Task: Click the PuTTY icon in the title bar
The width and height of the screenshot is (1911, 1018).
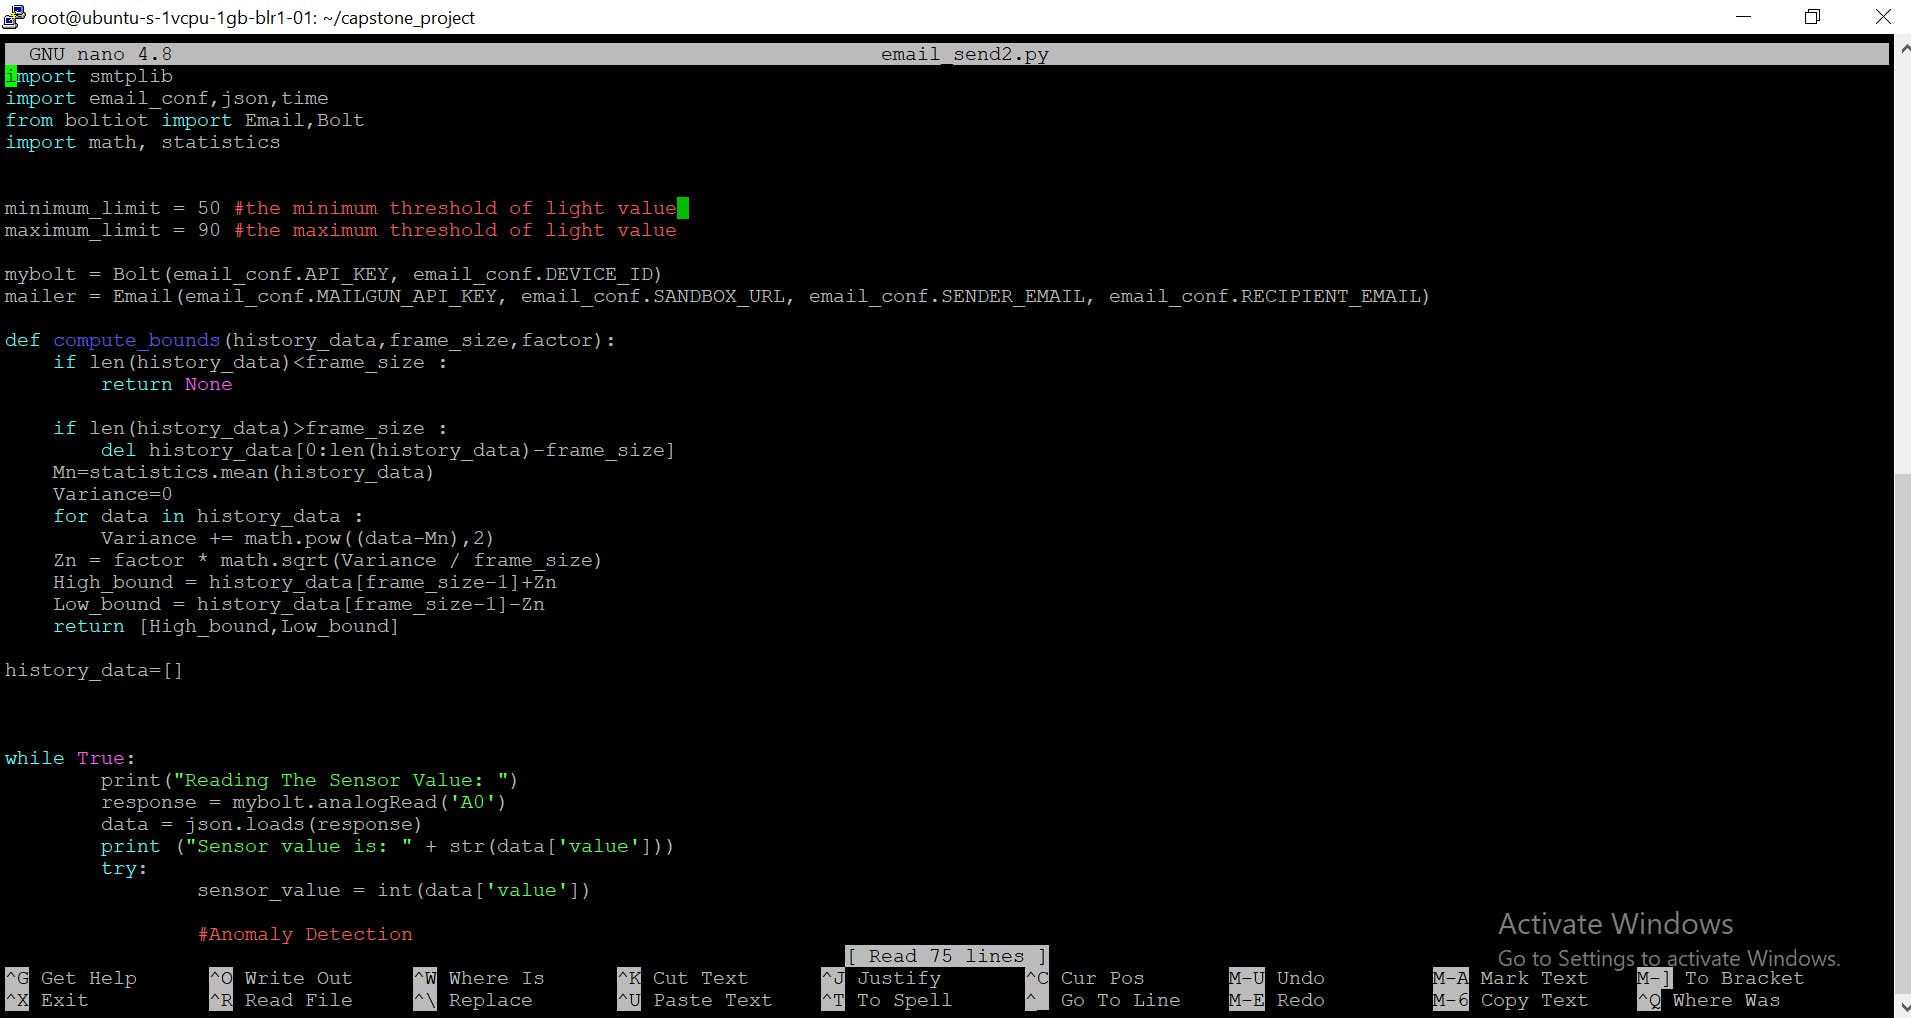Action: pos(14,17)
